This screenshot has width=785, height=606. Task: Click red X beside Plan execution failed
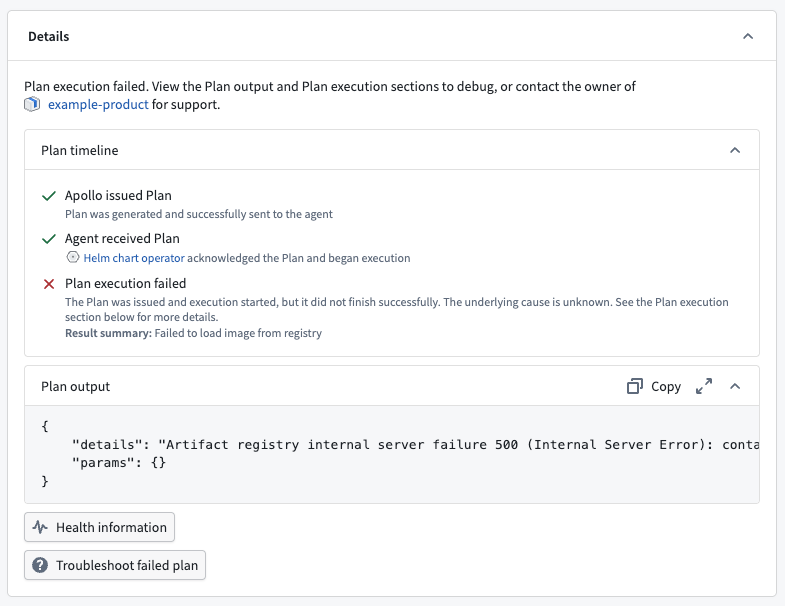click(x=49, y=284)
